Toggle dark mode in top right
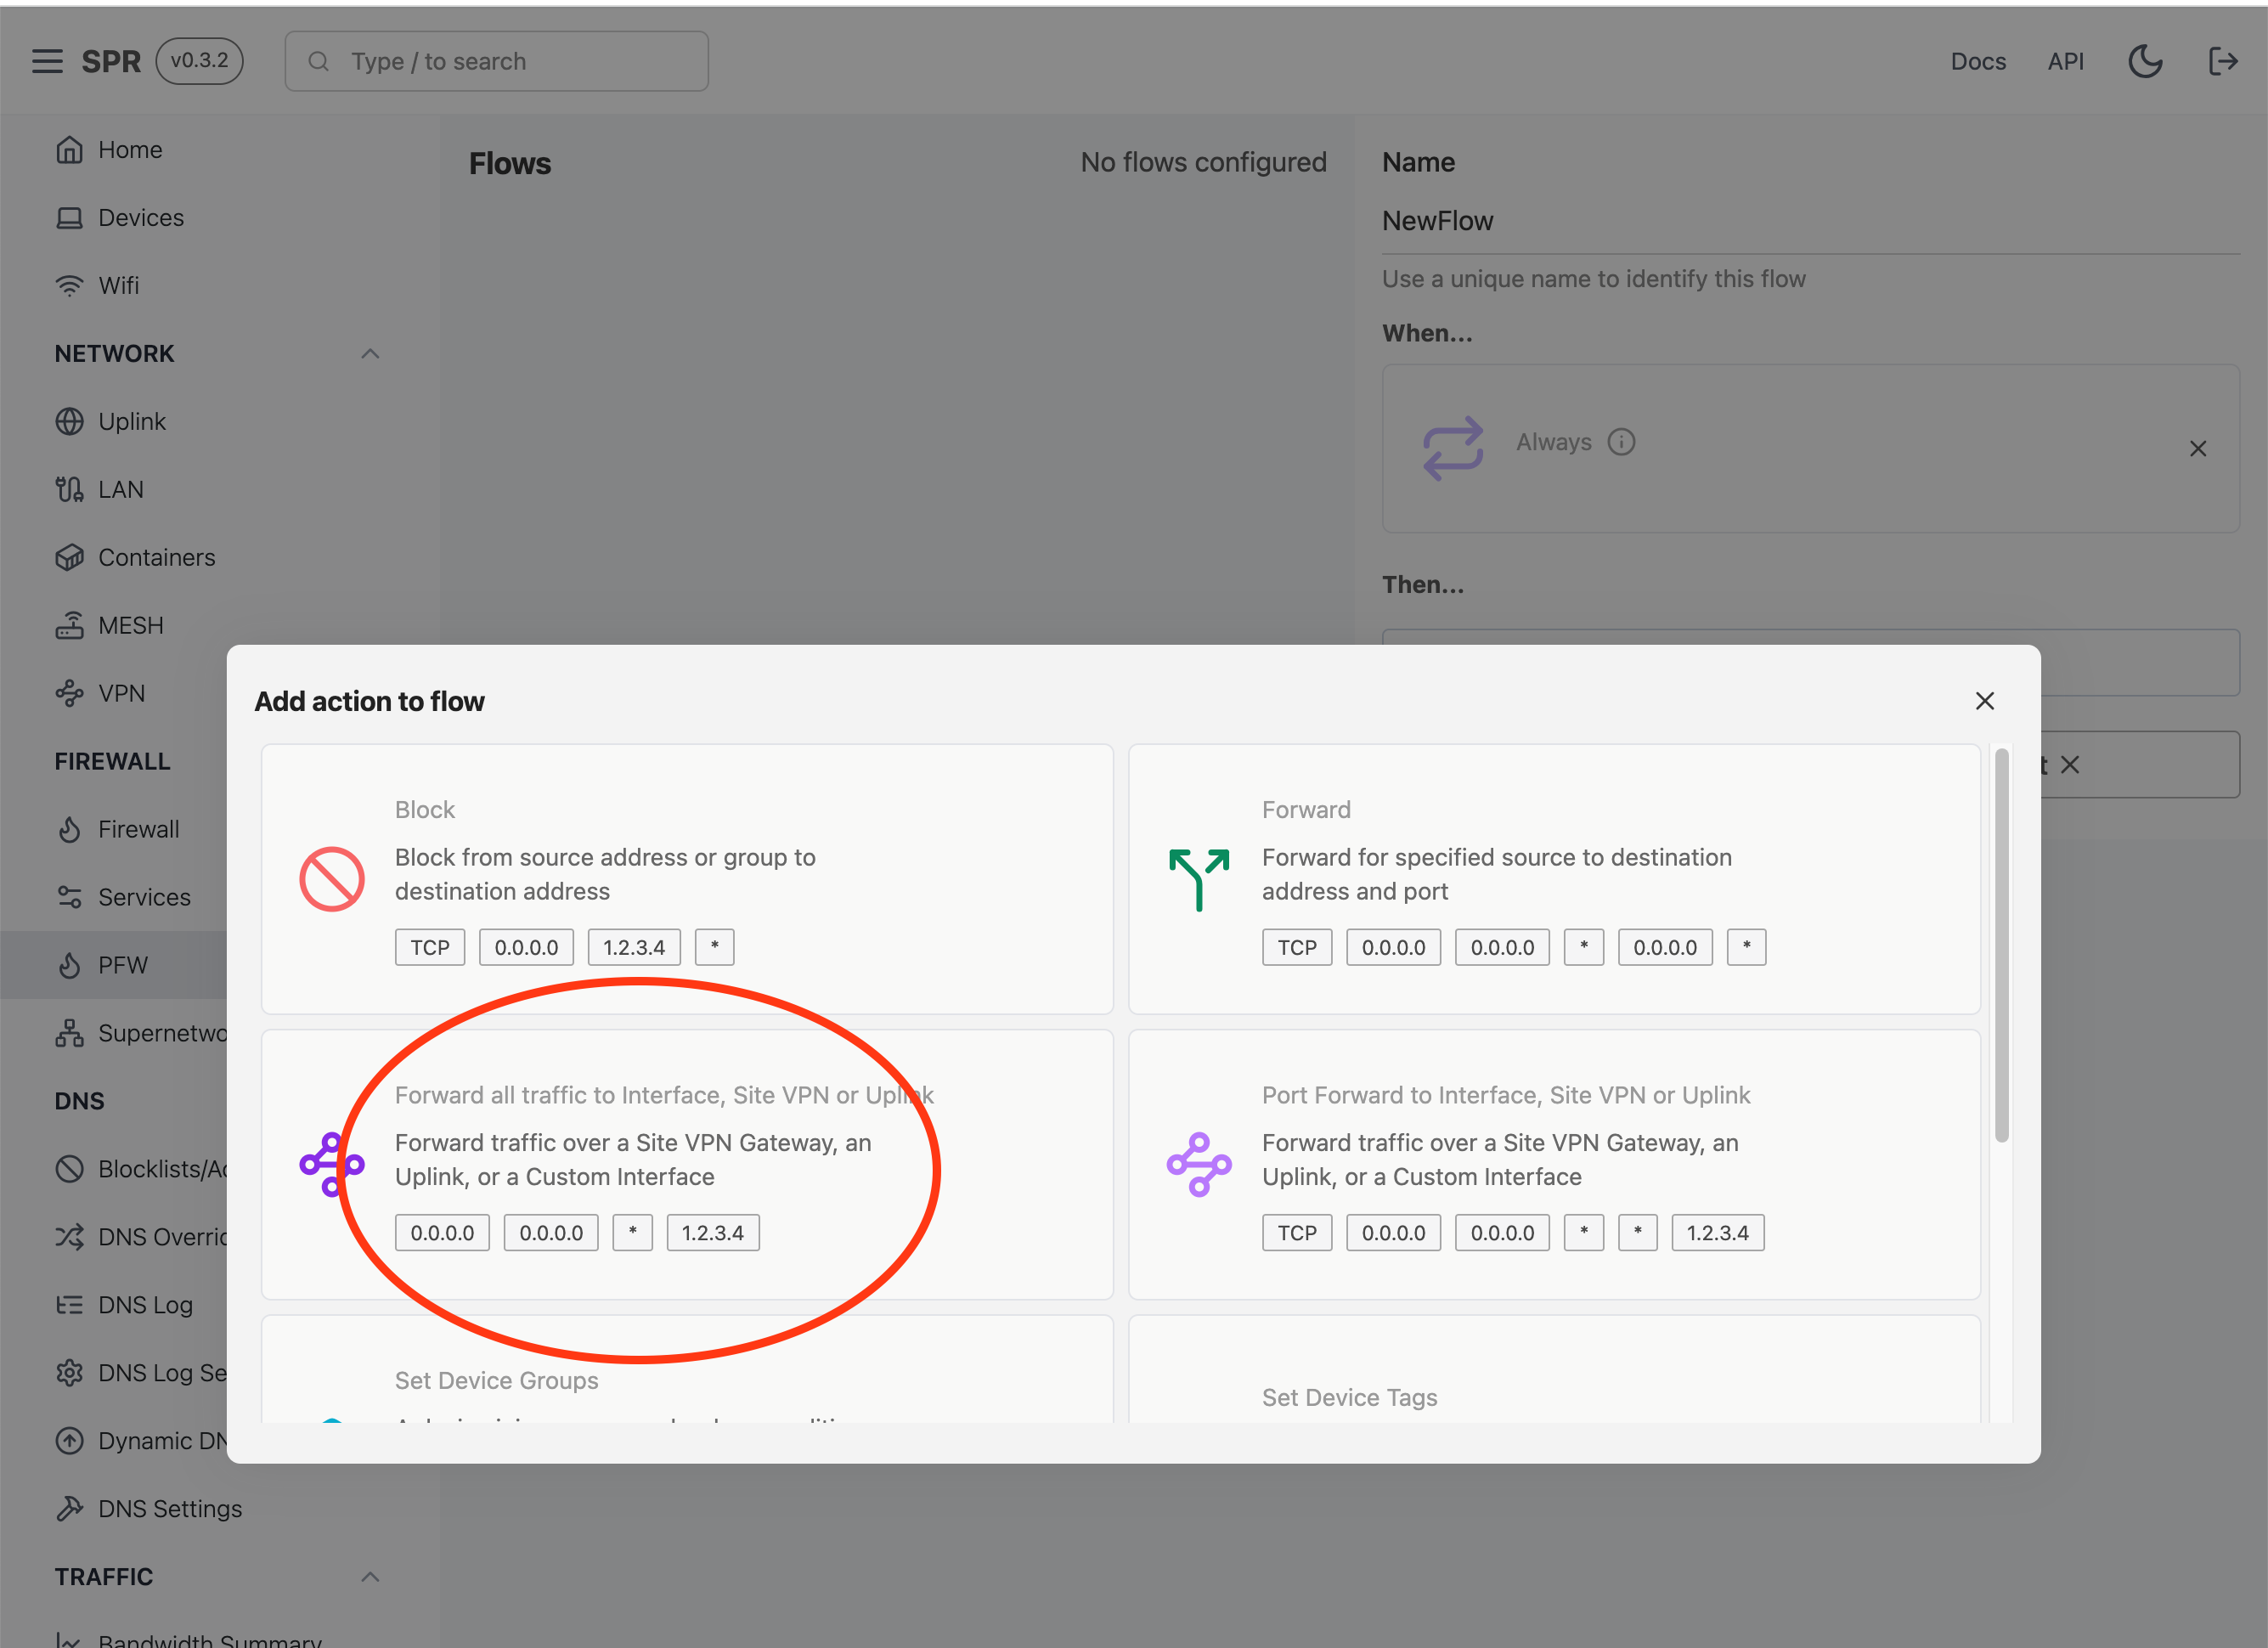Image resolution: width=2268 pixels, height=1648 pixels. pos(2145,59)
